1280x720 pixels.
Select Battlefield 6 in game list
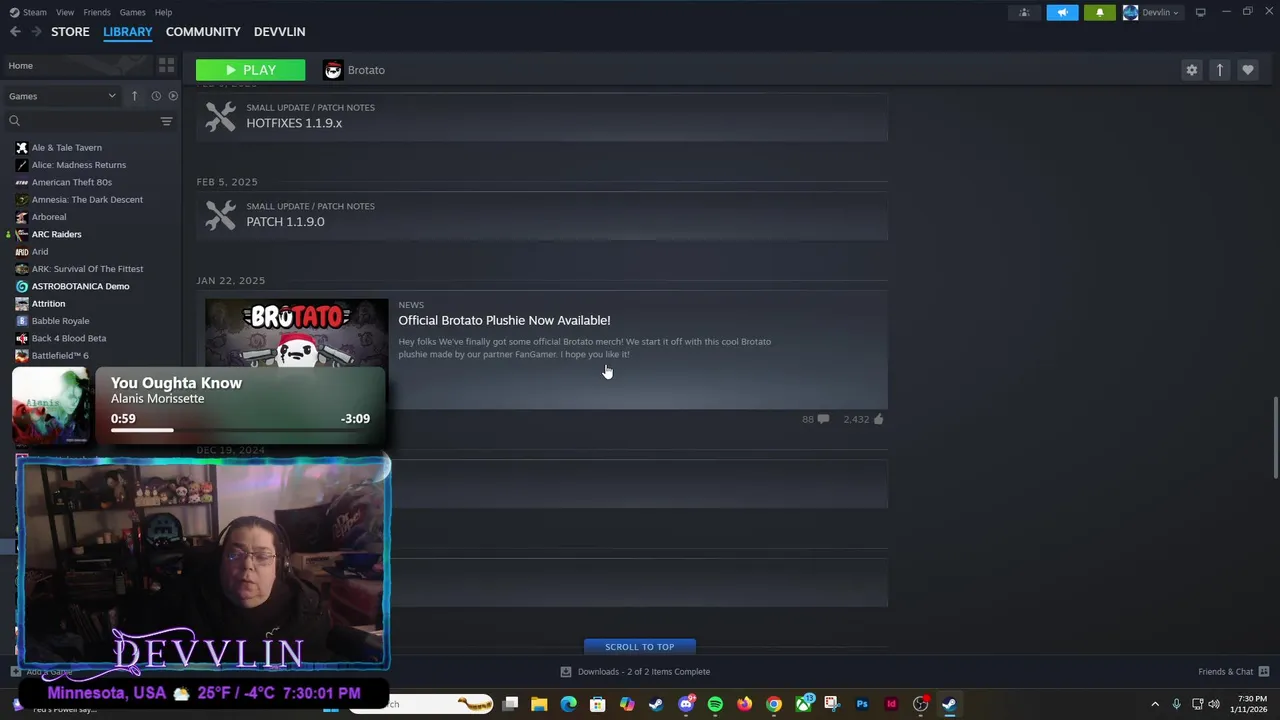60,356
